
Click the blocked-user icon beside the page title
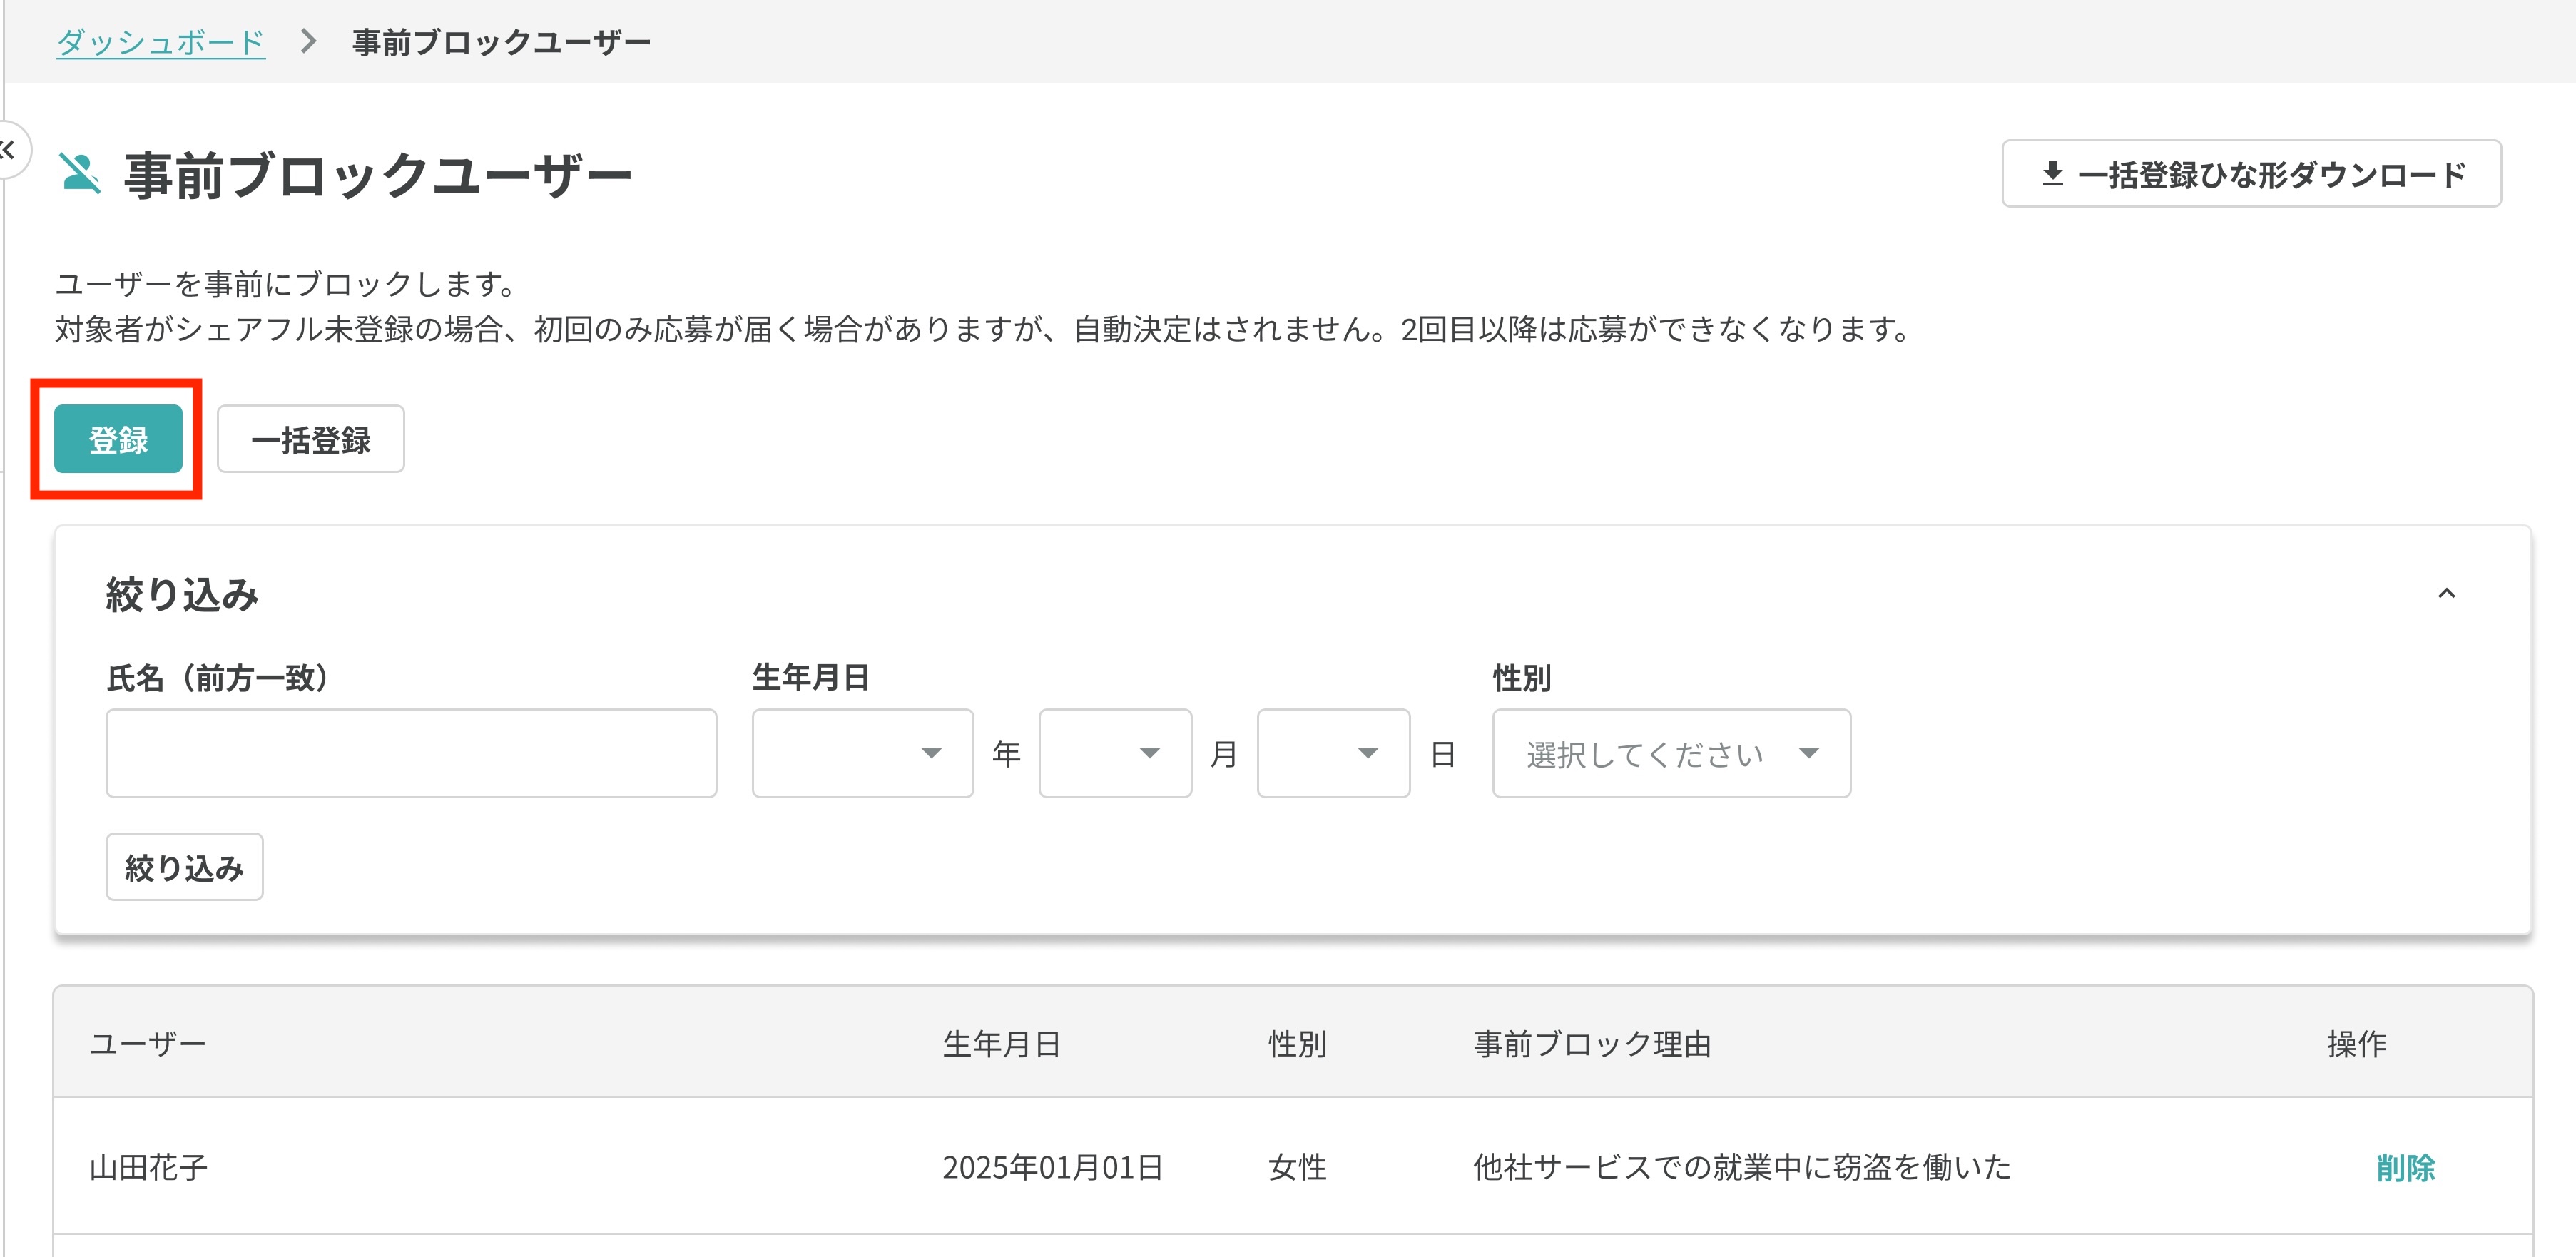pyautogui.click(x=80, y=173)
